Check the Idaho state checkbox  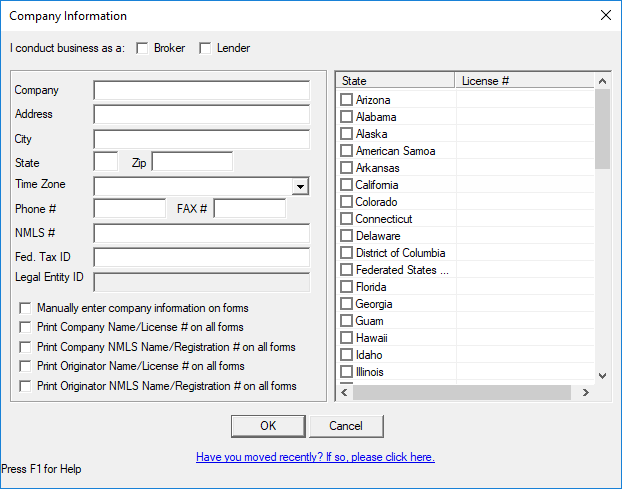346,355
